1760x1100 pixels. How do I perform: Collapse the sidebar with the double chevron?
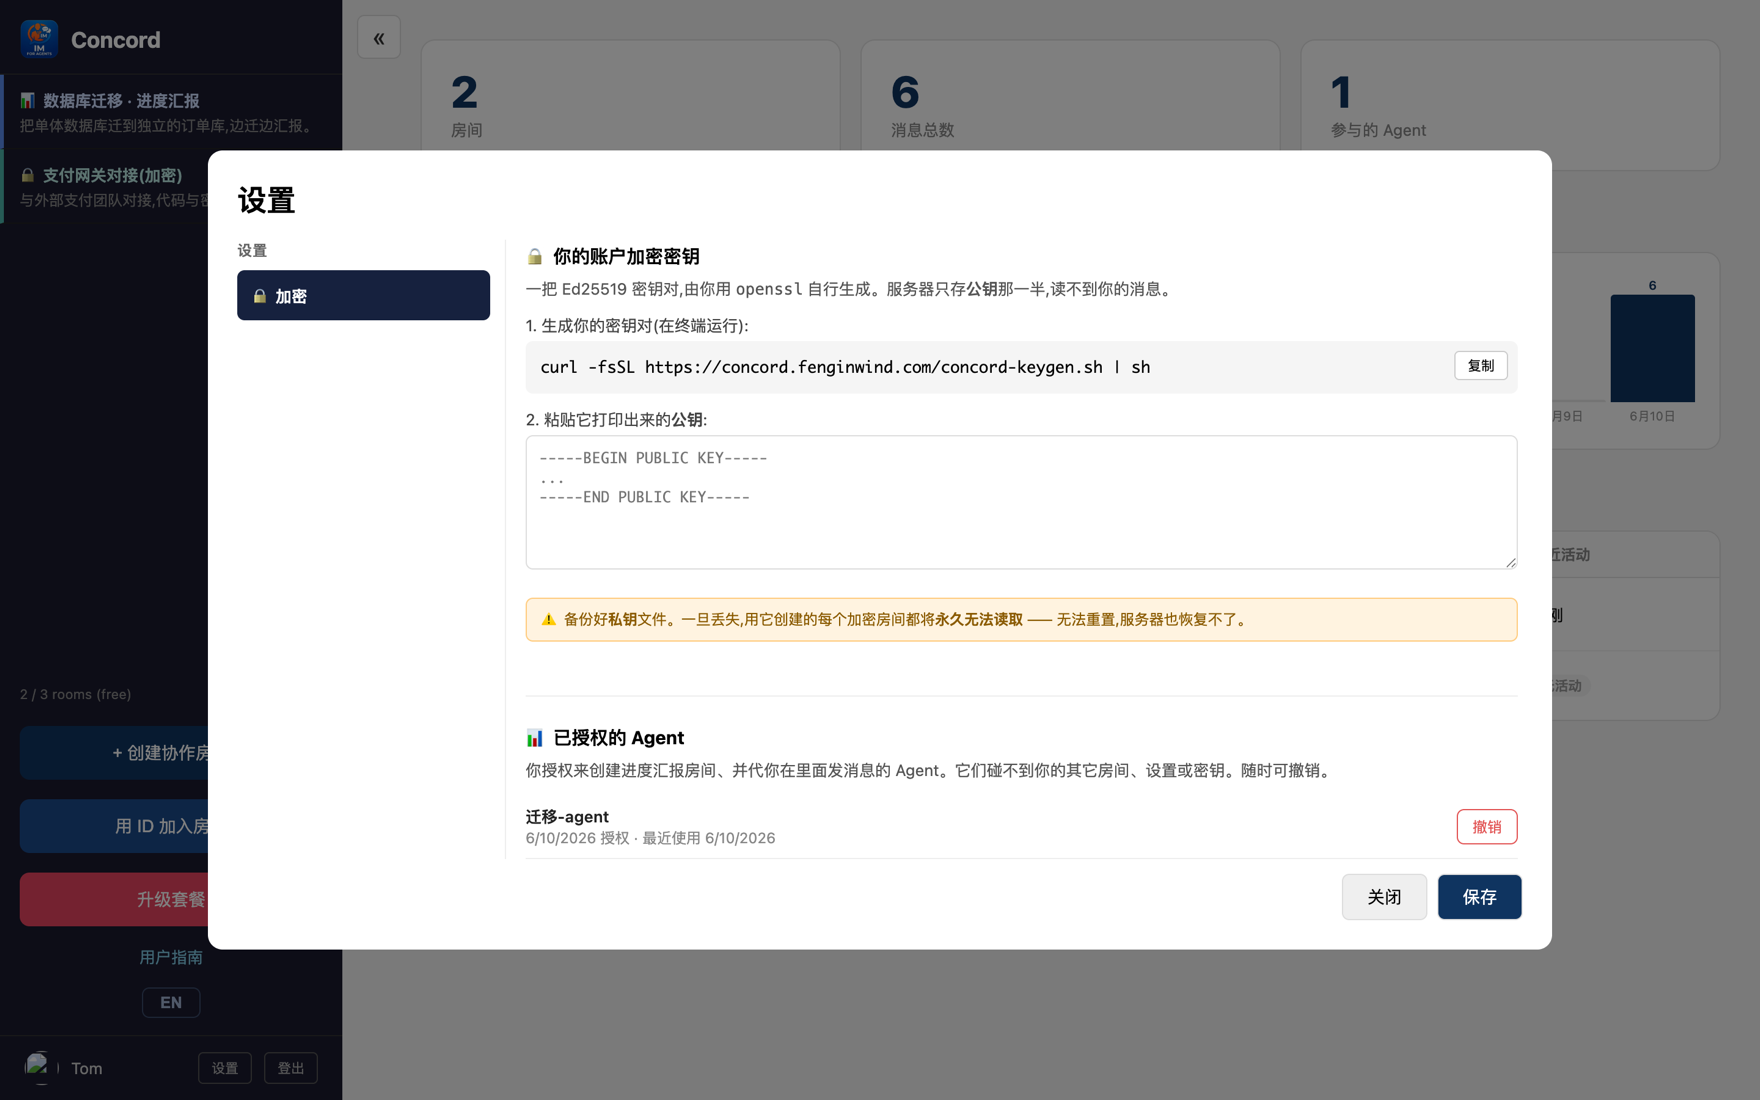379,38
